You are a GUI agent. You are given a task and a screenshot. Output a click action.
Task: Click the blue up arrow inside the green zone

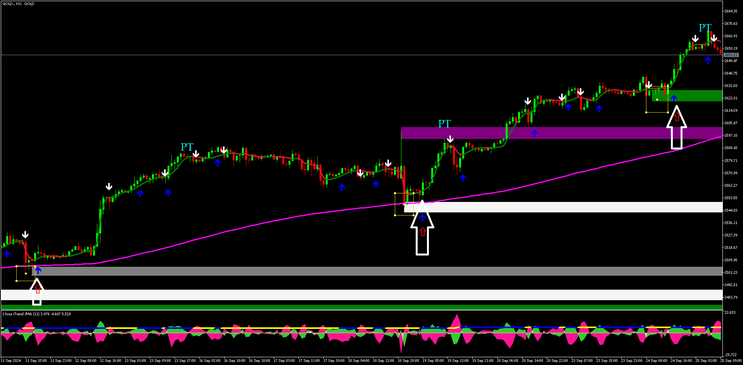pyautogui.click(x=673, y=98)
